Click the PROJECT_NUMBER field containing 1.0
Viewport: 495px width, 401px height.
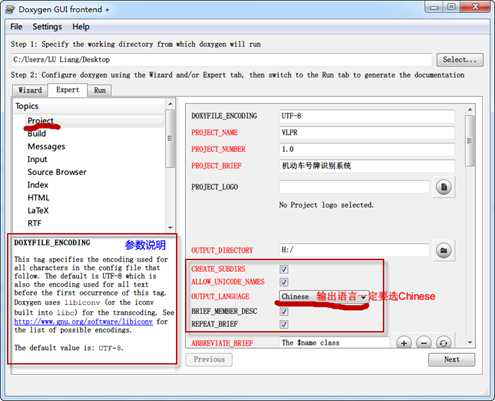tap(367, 149)
